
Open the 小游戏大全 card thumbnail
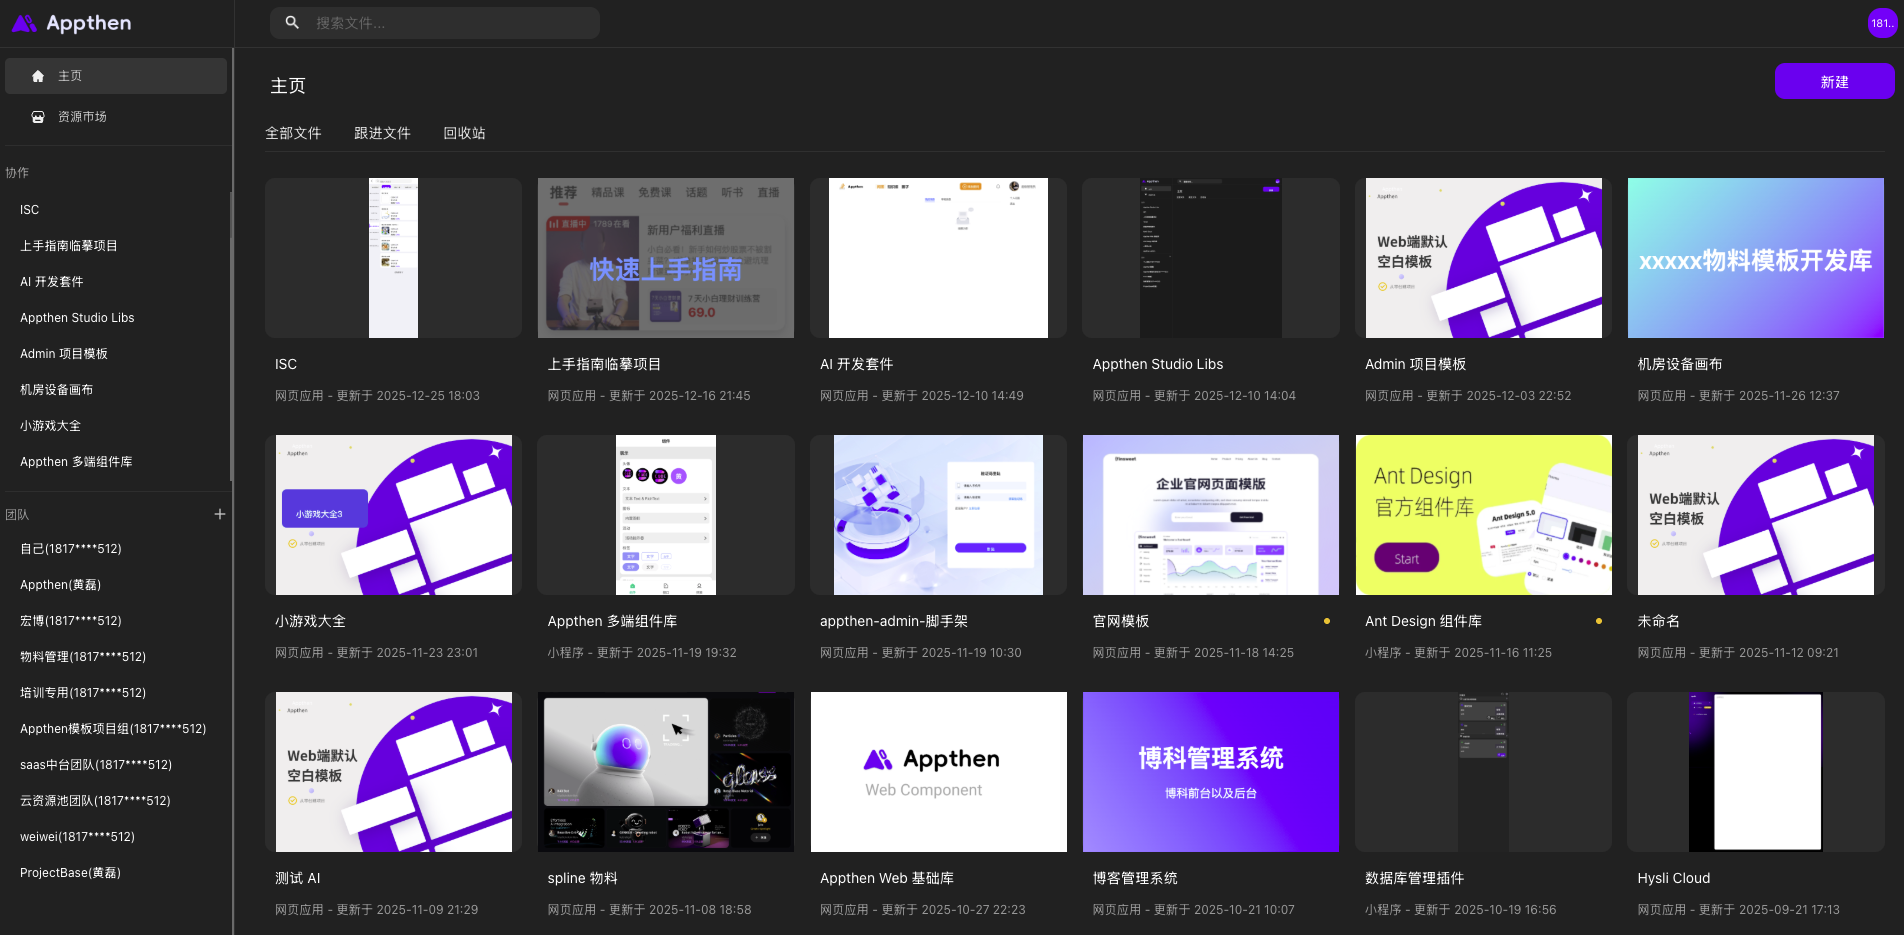coord(393,515)
